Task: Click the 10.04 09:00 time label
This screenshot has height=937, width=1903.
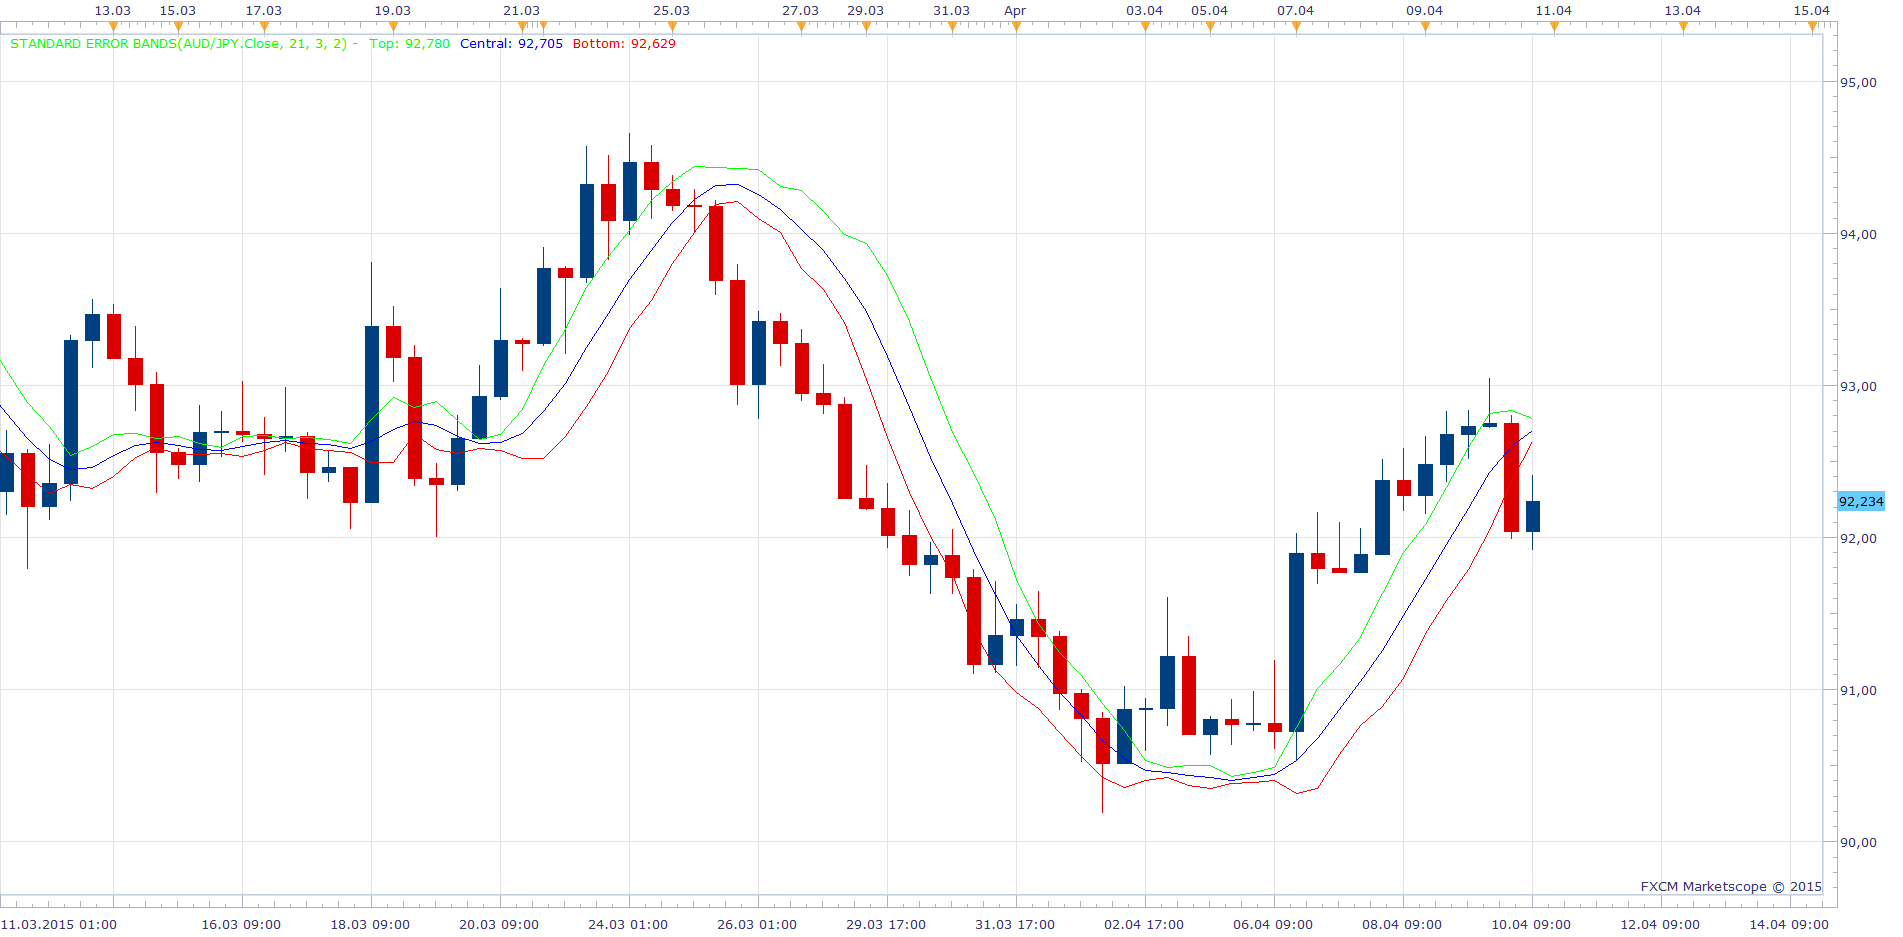Action: click(1531, 925)
